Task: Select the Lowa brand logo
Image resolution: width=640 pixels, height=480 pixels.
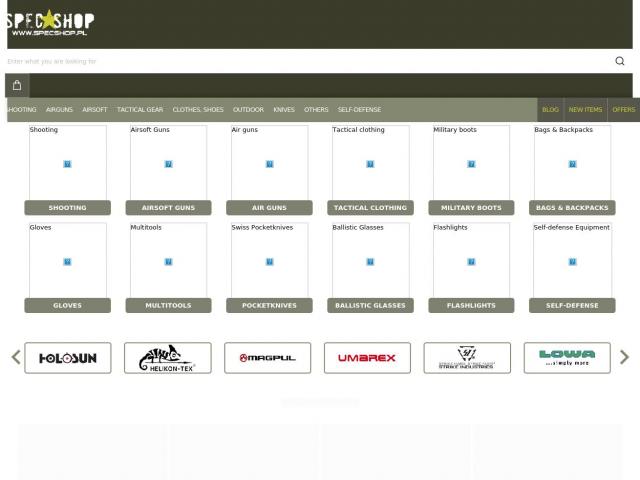Action: [x=567, y=358]
